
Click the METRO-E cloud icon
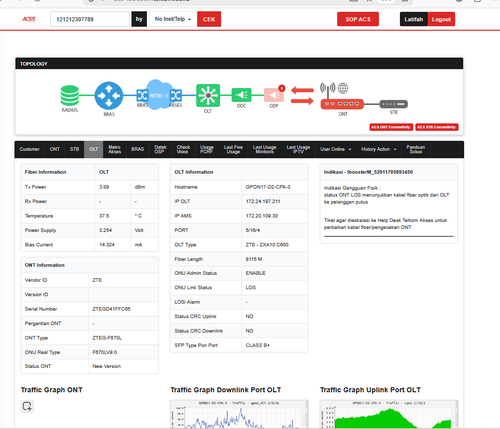click(159, 95)
